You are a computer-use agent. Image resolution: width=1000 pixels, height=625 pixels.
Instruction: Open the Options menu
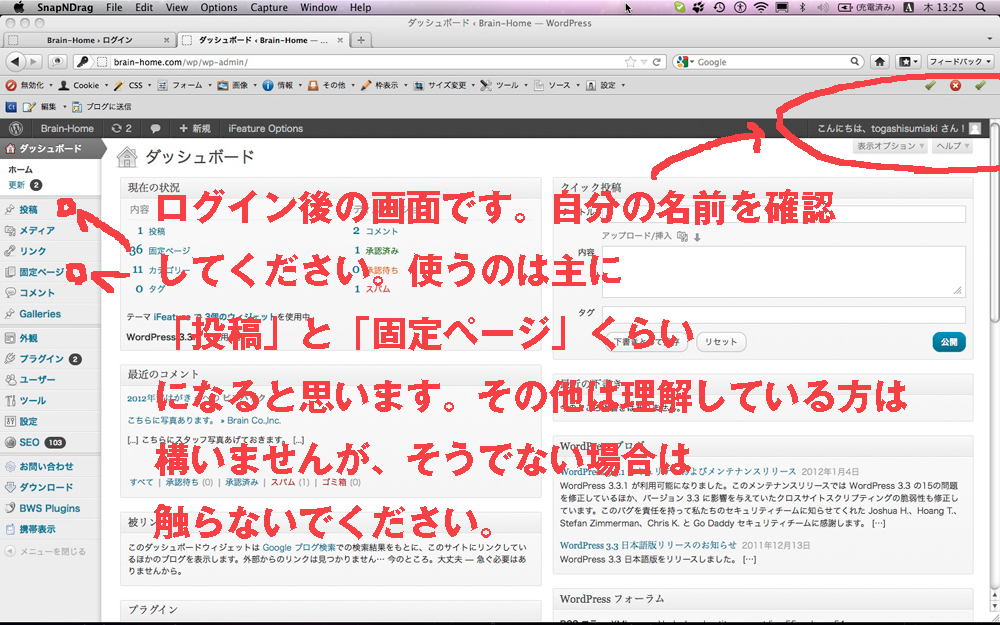(x=219, y=8)
